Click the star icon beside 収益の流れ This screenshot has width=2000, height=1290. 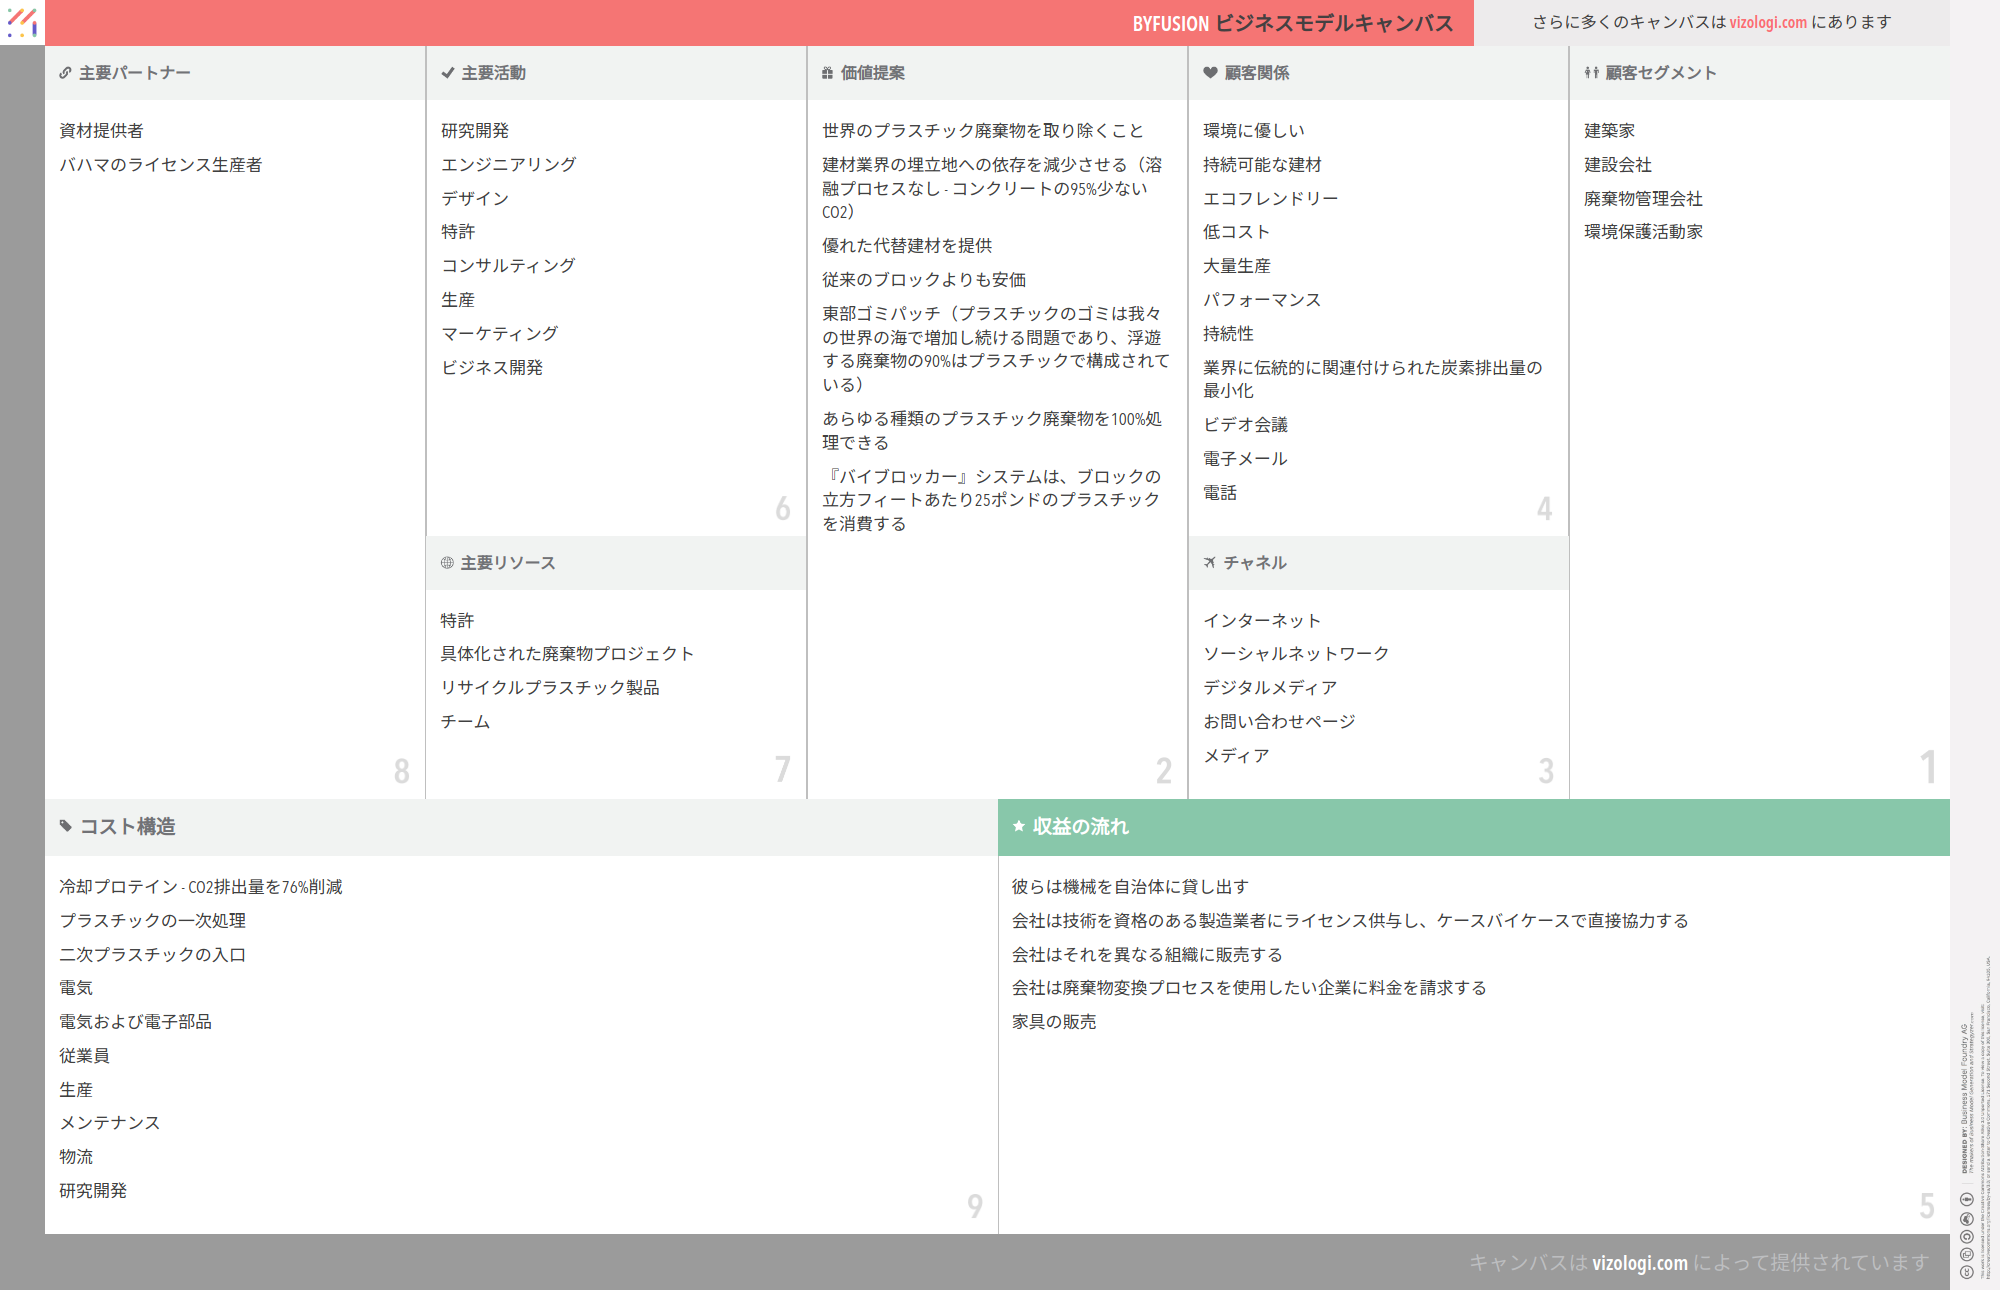(x=1019, y=826)
